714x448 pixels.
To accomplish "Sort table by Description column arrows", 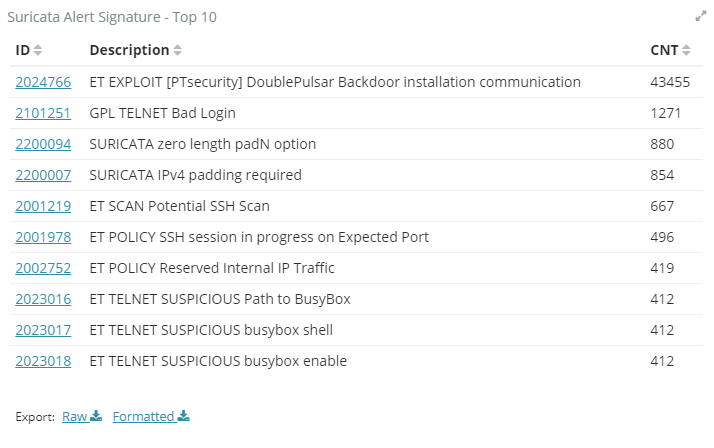I will click(178, 50).
